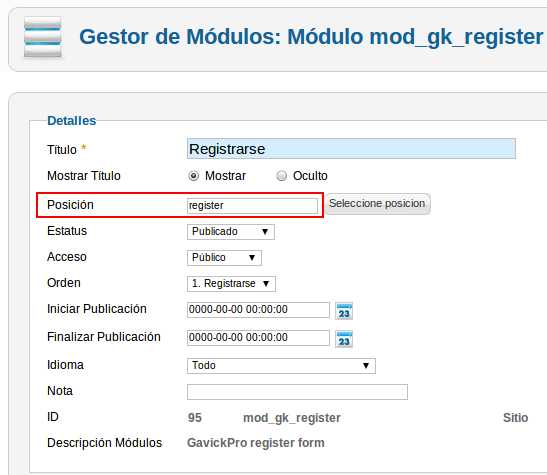This screenshot has width=547, height=475.
Task: Open the Idioma dropdown showing Todo
Action: 281,366
